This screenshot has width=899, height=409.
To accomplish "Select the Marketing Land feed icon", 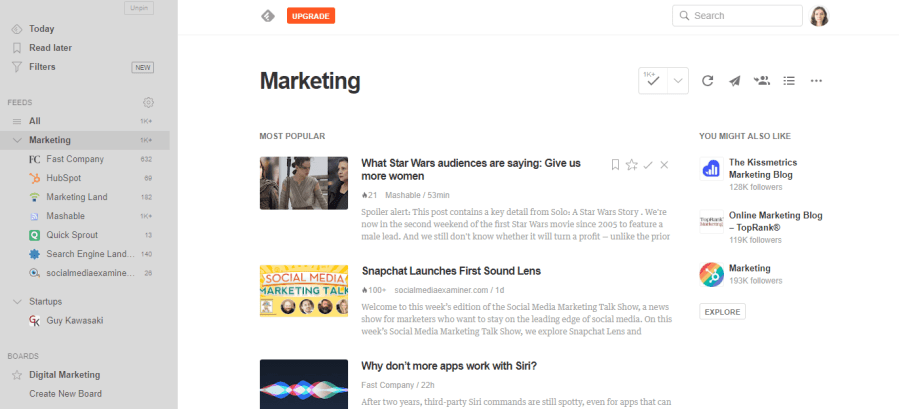I will point(34,197).
